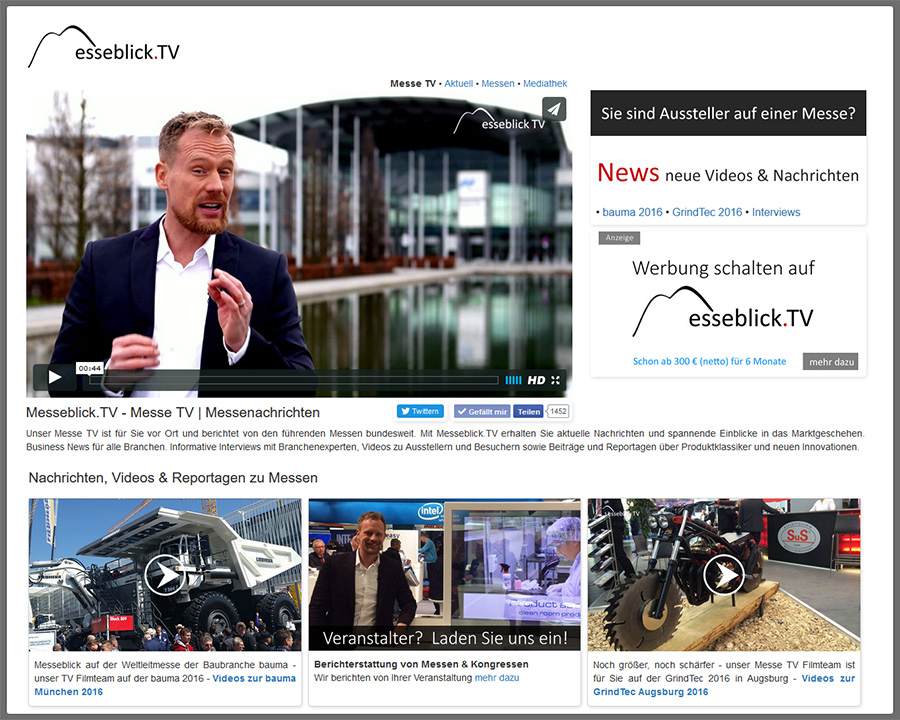
Task: Play the bauma 2016 truck video thumbnail
Action: click(x=165, y=575)
